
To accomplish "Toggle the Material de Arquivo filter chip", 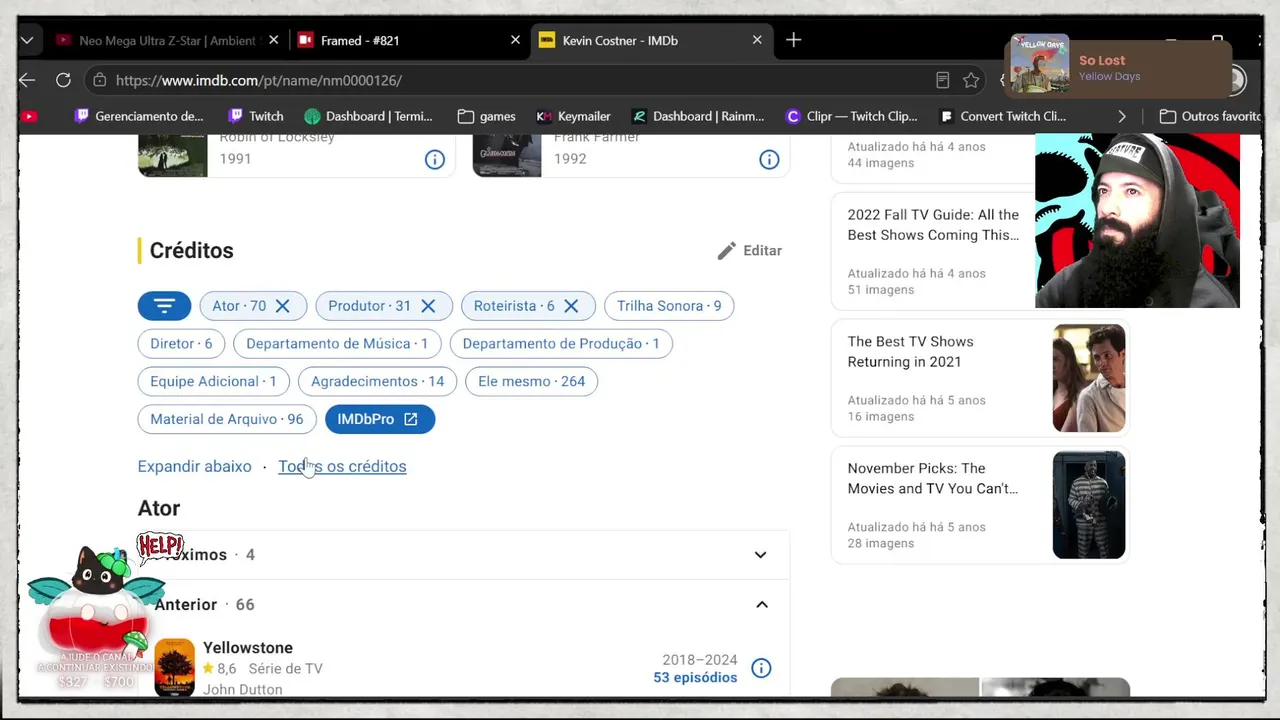I will 226,420.
